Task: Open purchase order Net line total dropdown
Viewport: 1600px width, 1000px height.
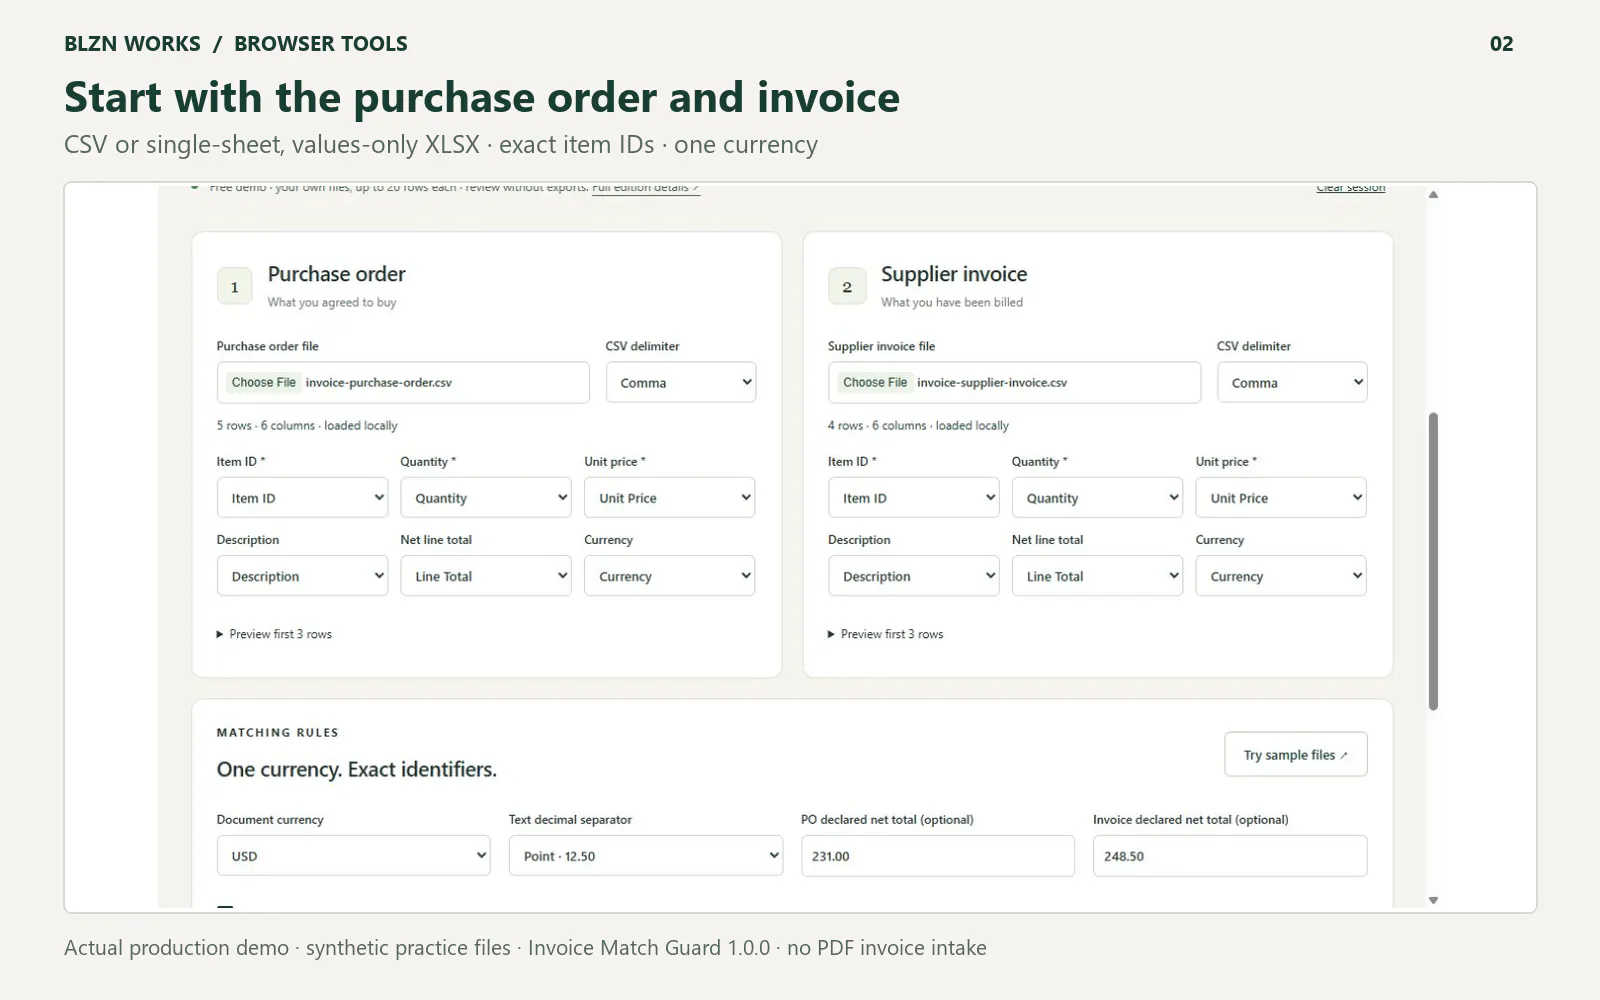Action: (486, 576)
